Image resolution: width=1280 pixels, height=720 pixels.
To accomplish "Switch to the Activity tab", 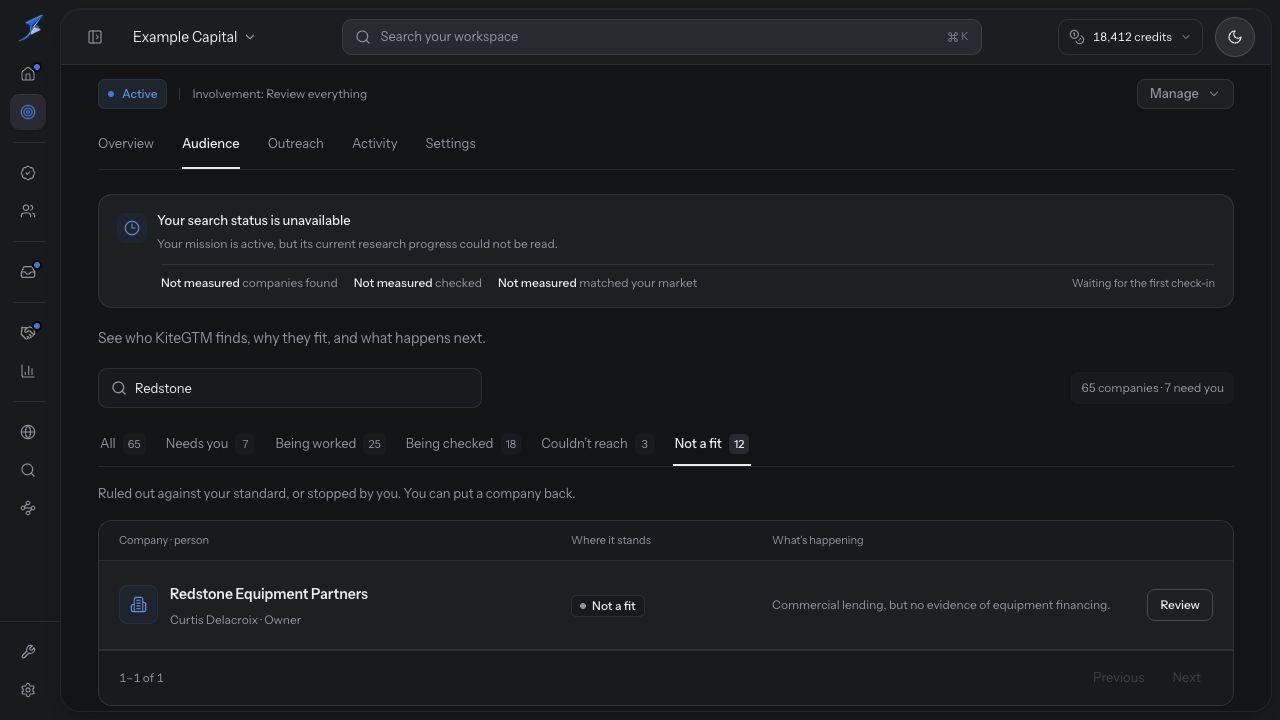I will [x=375, y=144].
